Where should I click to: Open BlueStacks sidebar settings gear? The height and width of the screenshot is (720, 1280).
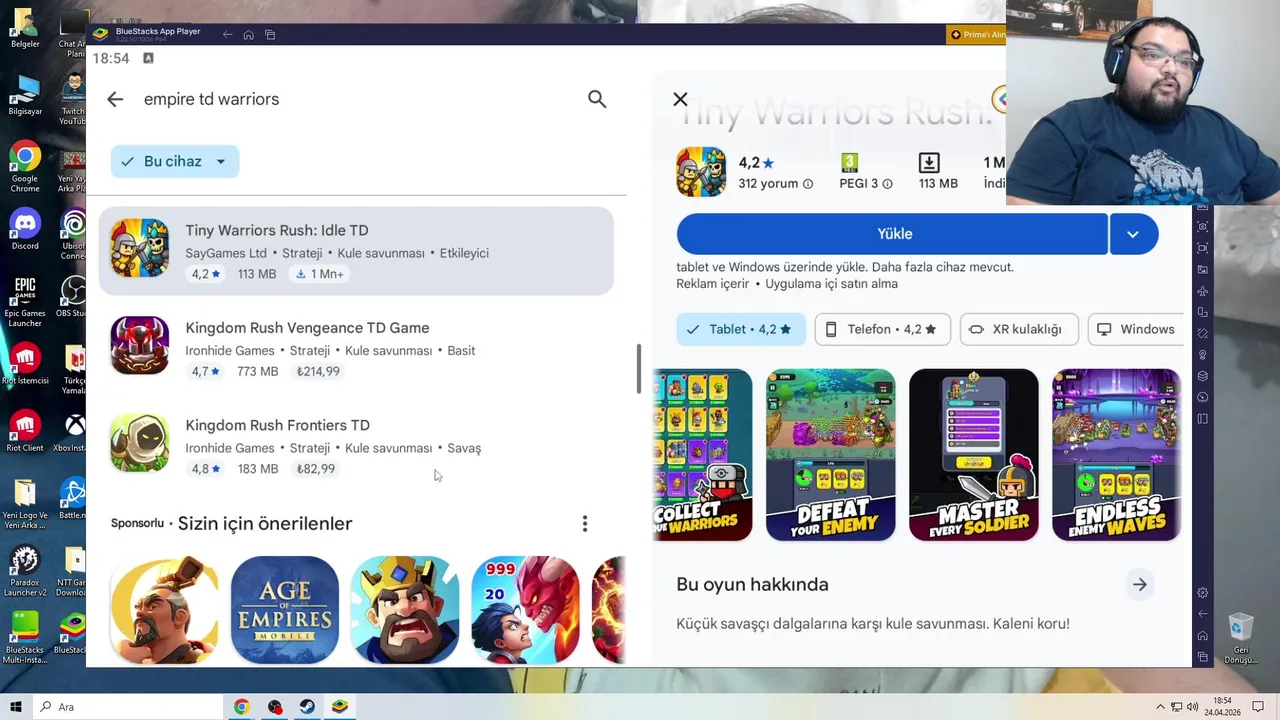tap(1203, 592)
